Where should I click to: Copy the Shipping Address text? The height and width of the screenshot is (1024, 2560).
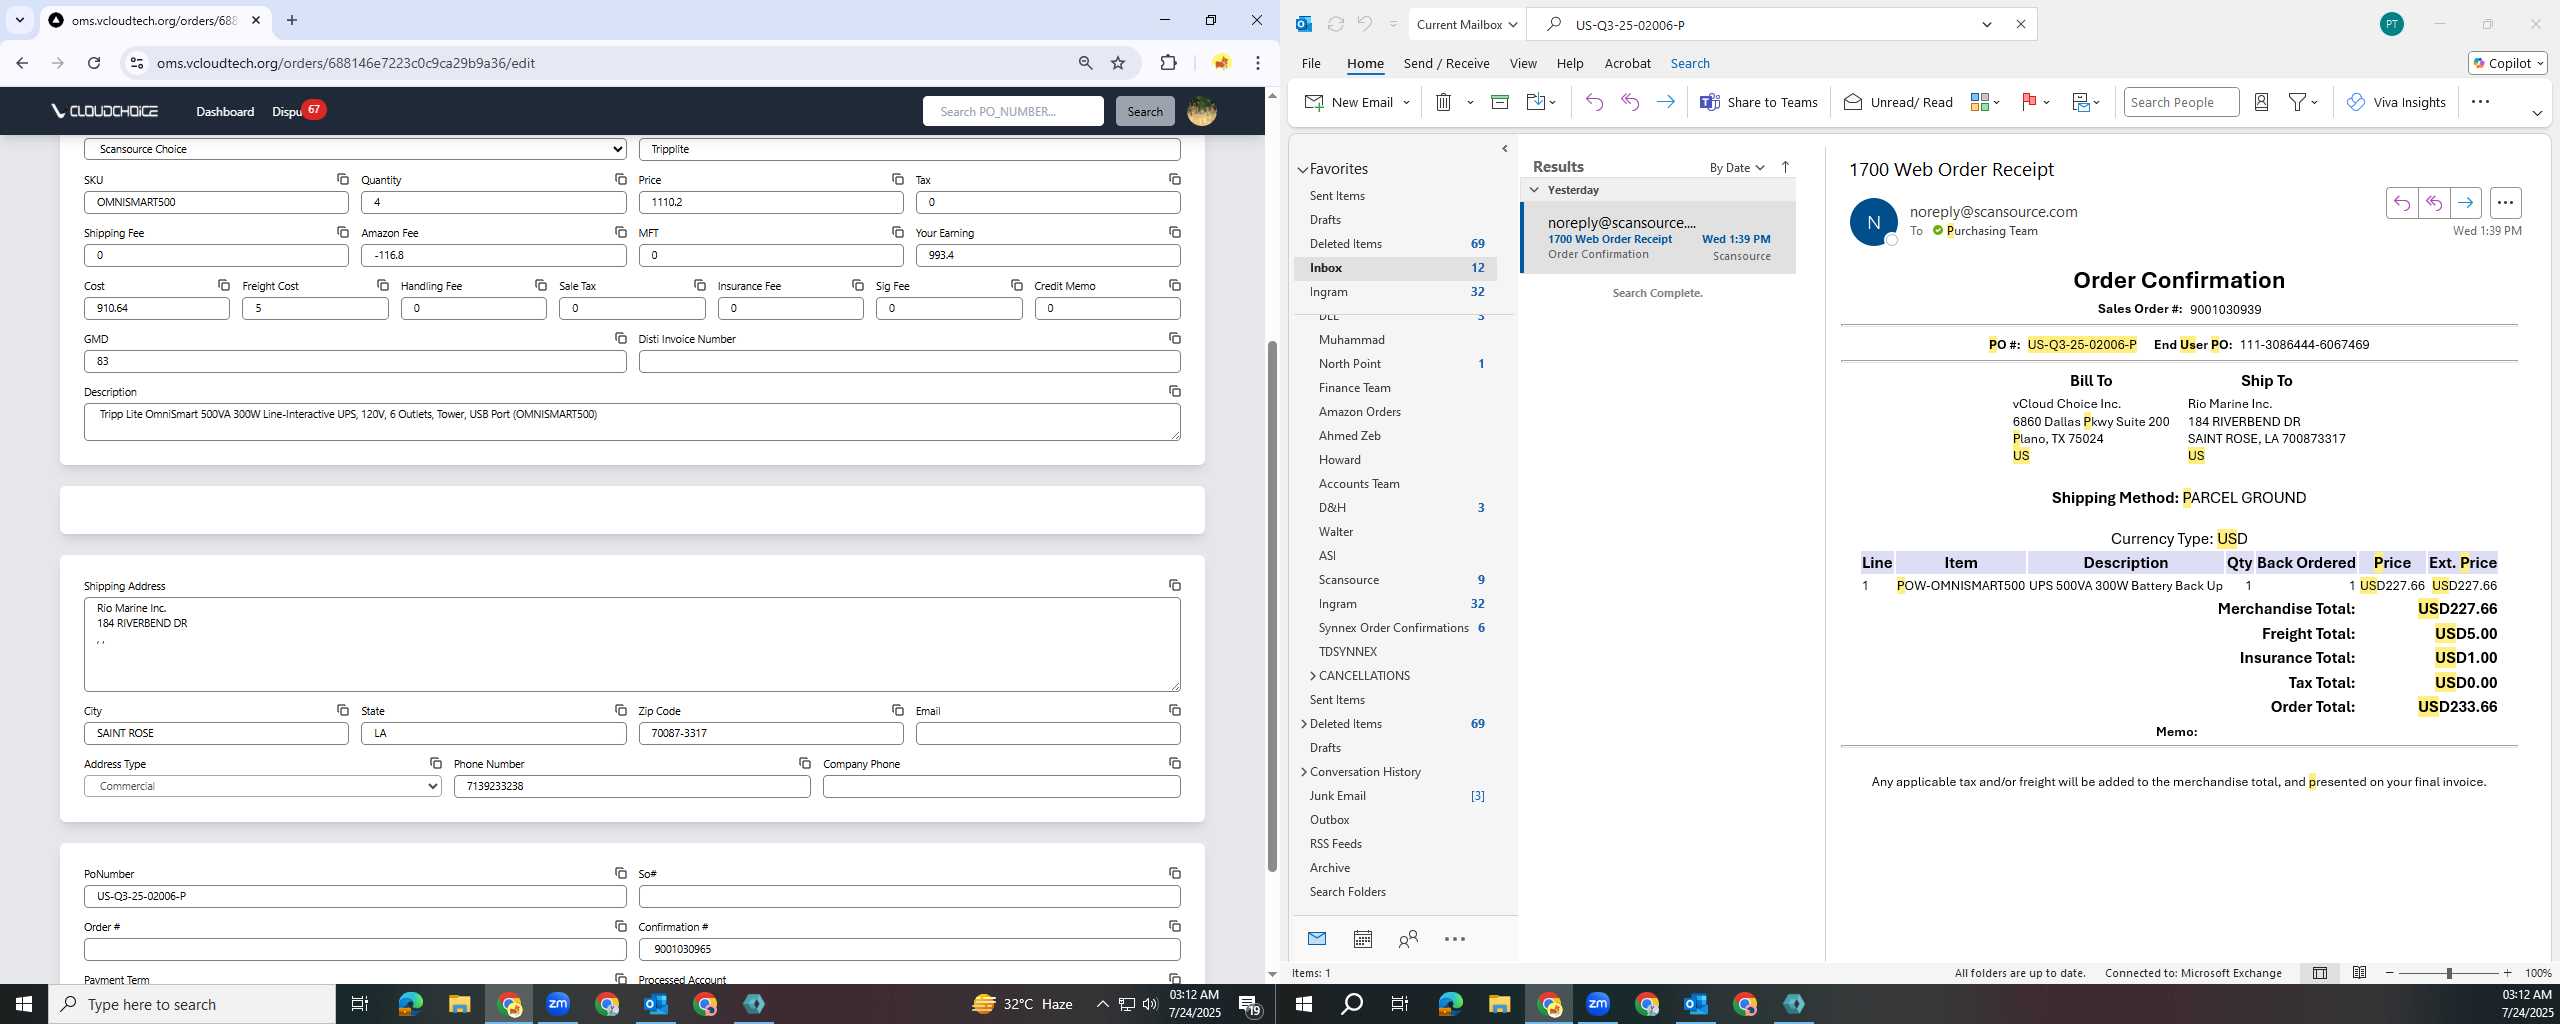[x=1175, y=585]
